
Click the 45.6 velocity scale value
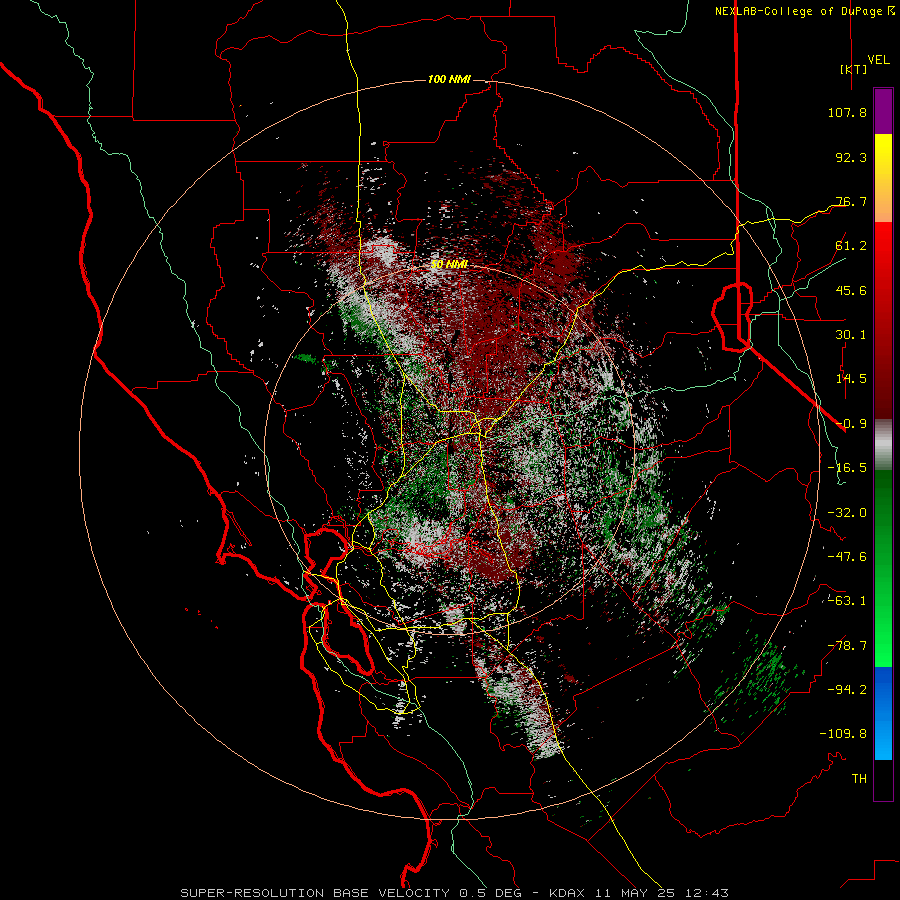[851, 290]
